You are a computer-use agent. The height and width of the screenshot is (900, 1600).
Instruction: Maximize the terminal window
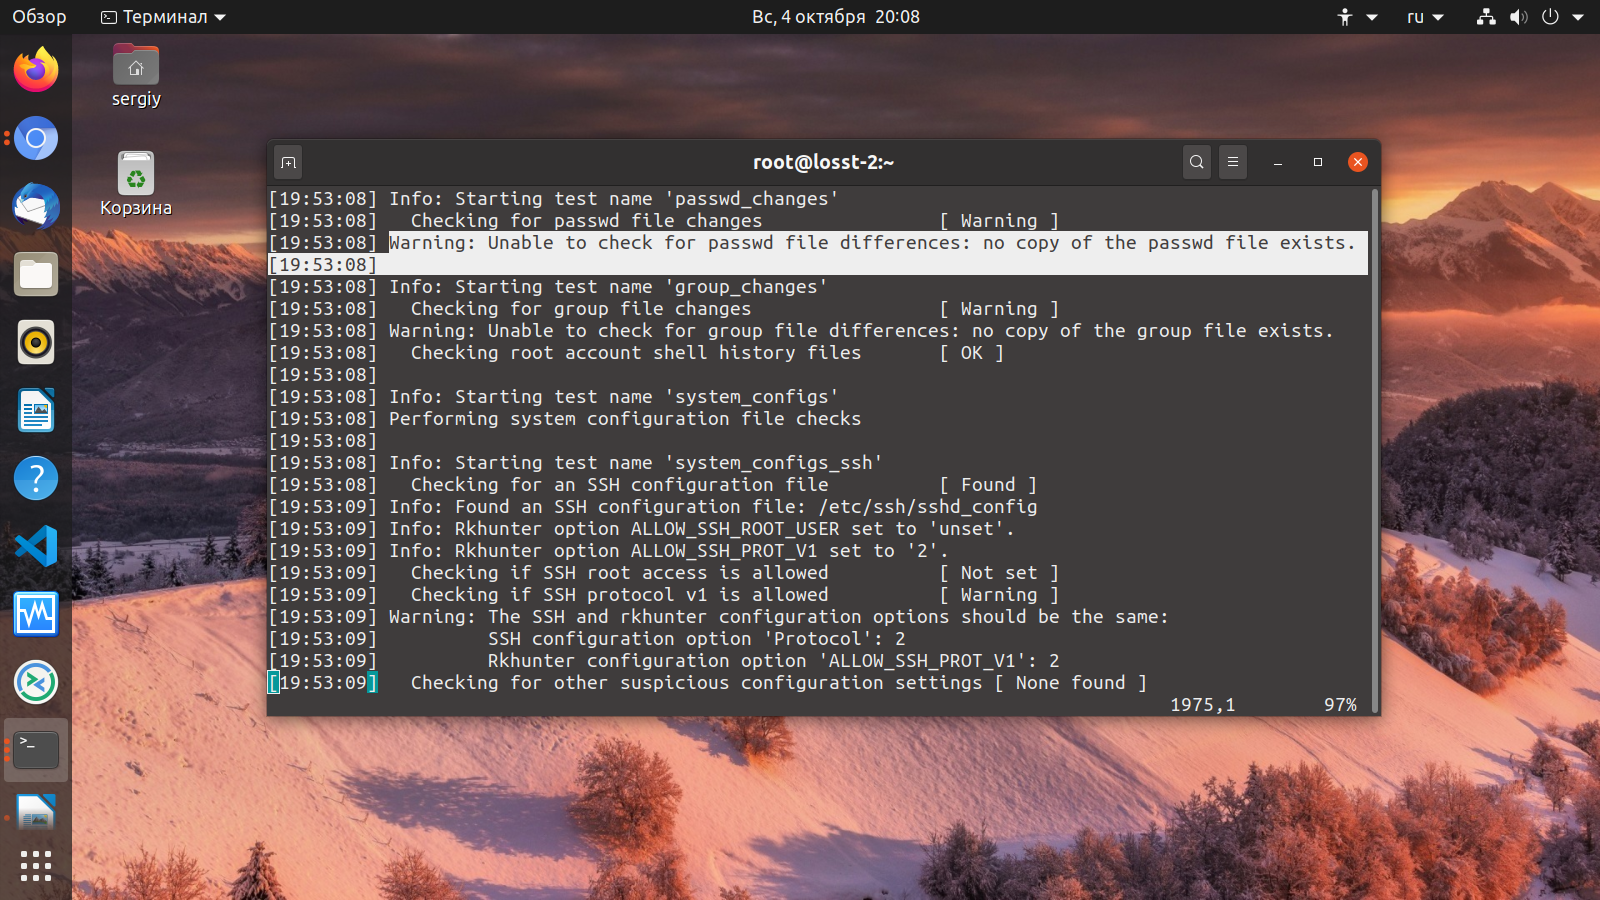coord(1318,162)
